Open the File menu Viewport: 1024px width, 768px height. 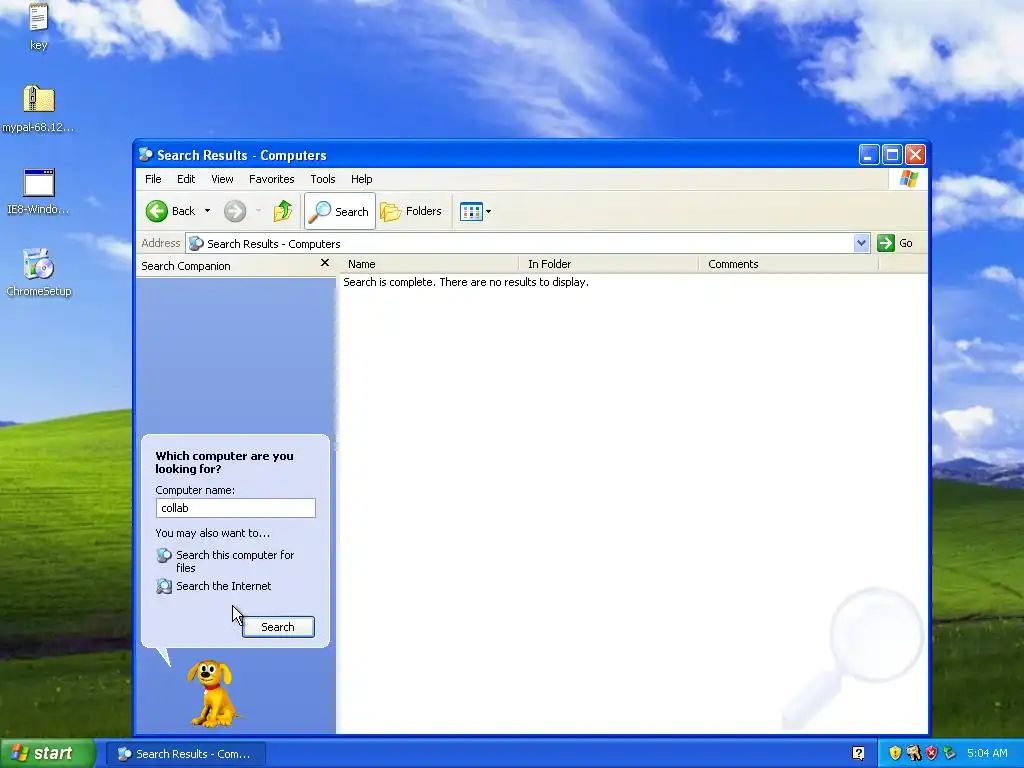point(153,179)
